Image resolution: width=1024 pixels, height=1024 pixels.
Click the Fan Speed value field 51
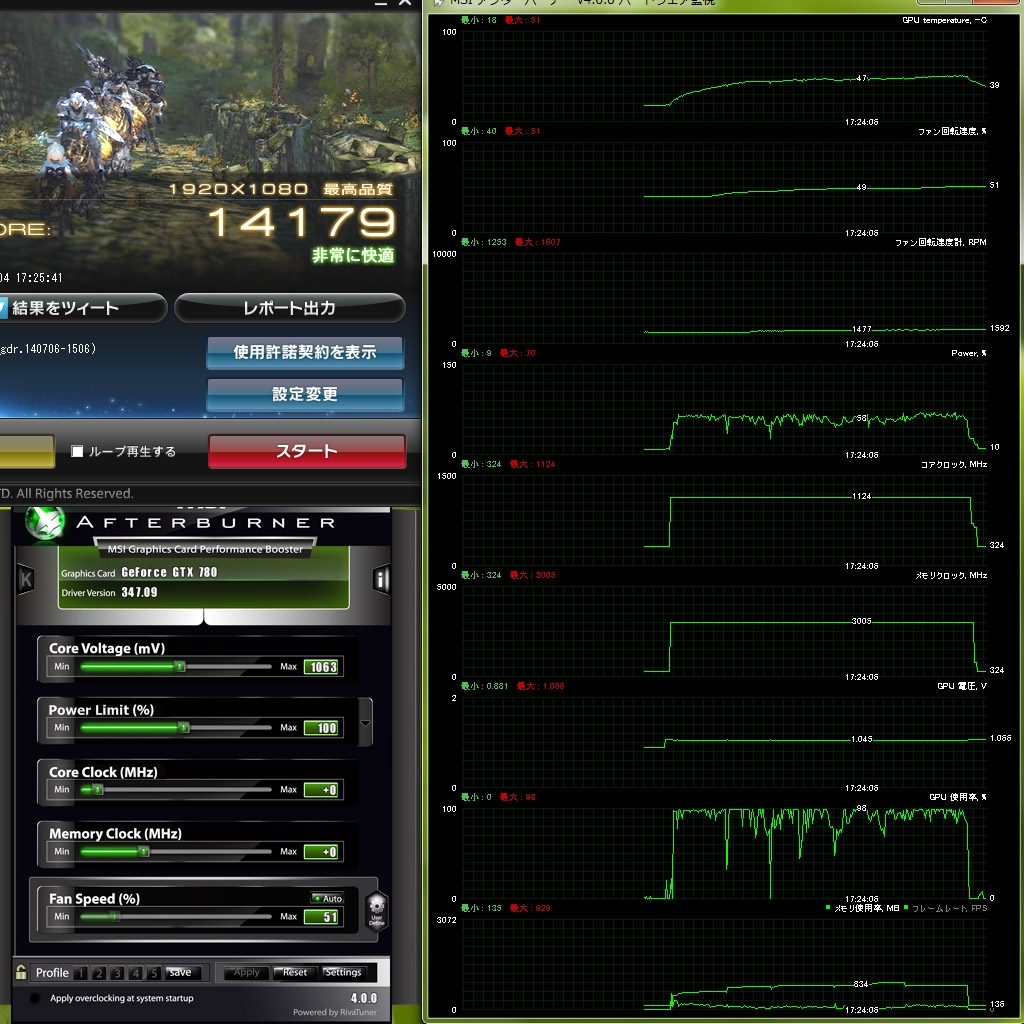[x=321, y=917]
